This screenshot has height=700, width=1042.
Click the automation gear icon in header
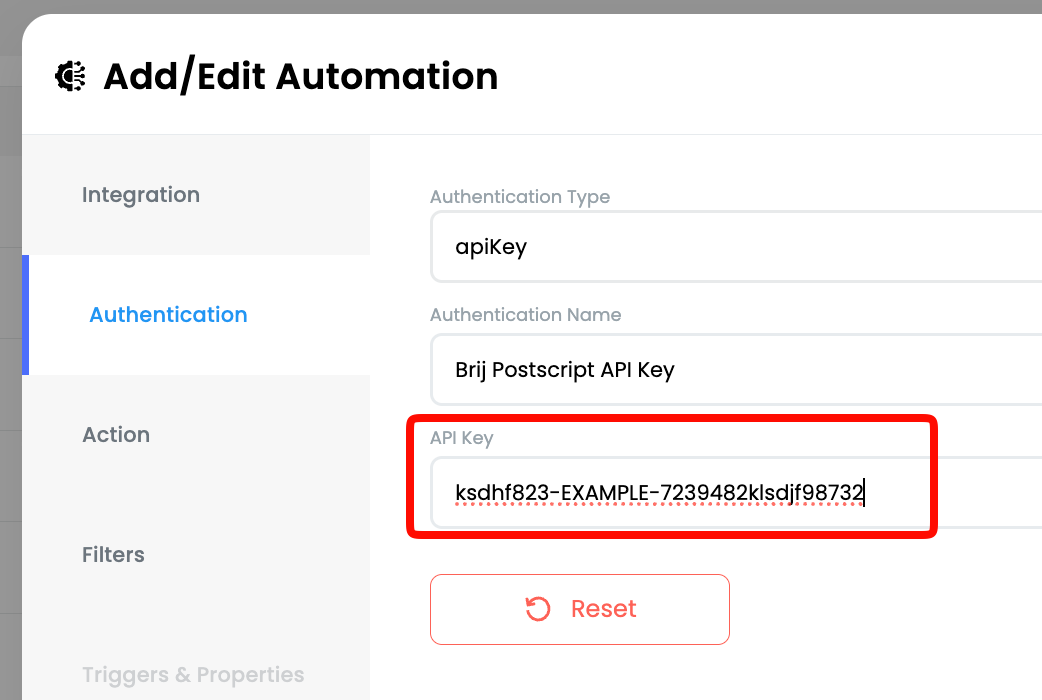(70, 76)
